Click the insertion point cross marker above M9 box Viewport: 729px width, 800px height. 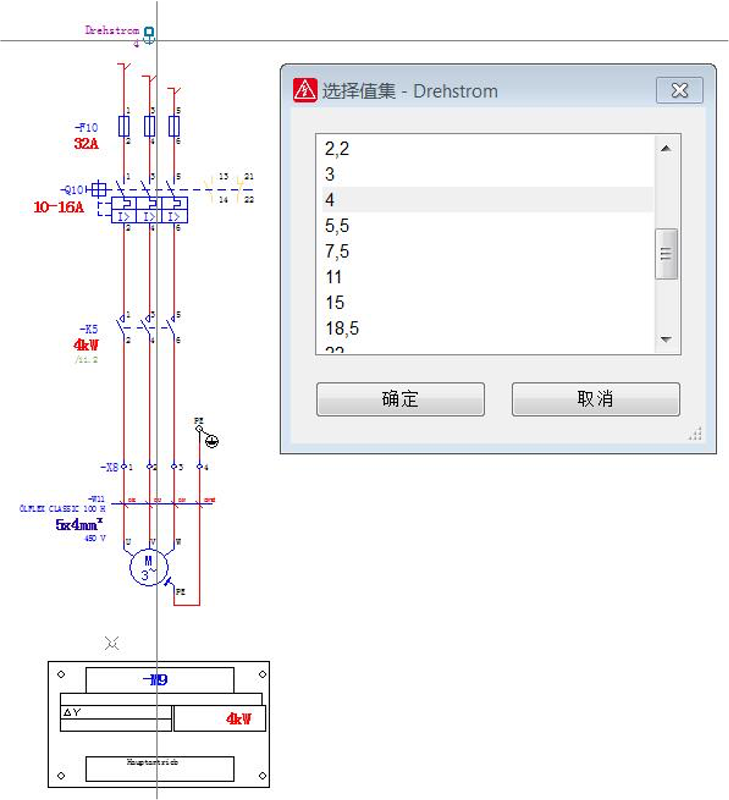112,643
